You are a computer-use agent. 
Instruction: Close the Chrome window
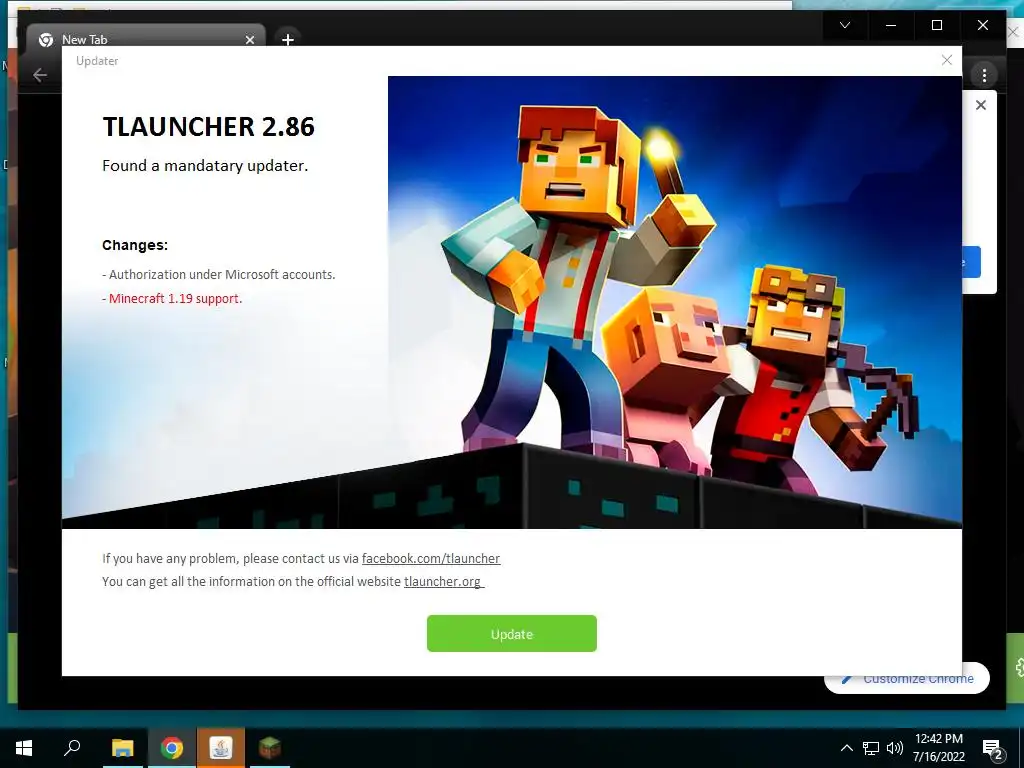[982, 25]
